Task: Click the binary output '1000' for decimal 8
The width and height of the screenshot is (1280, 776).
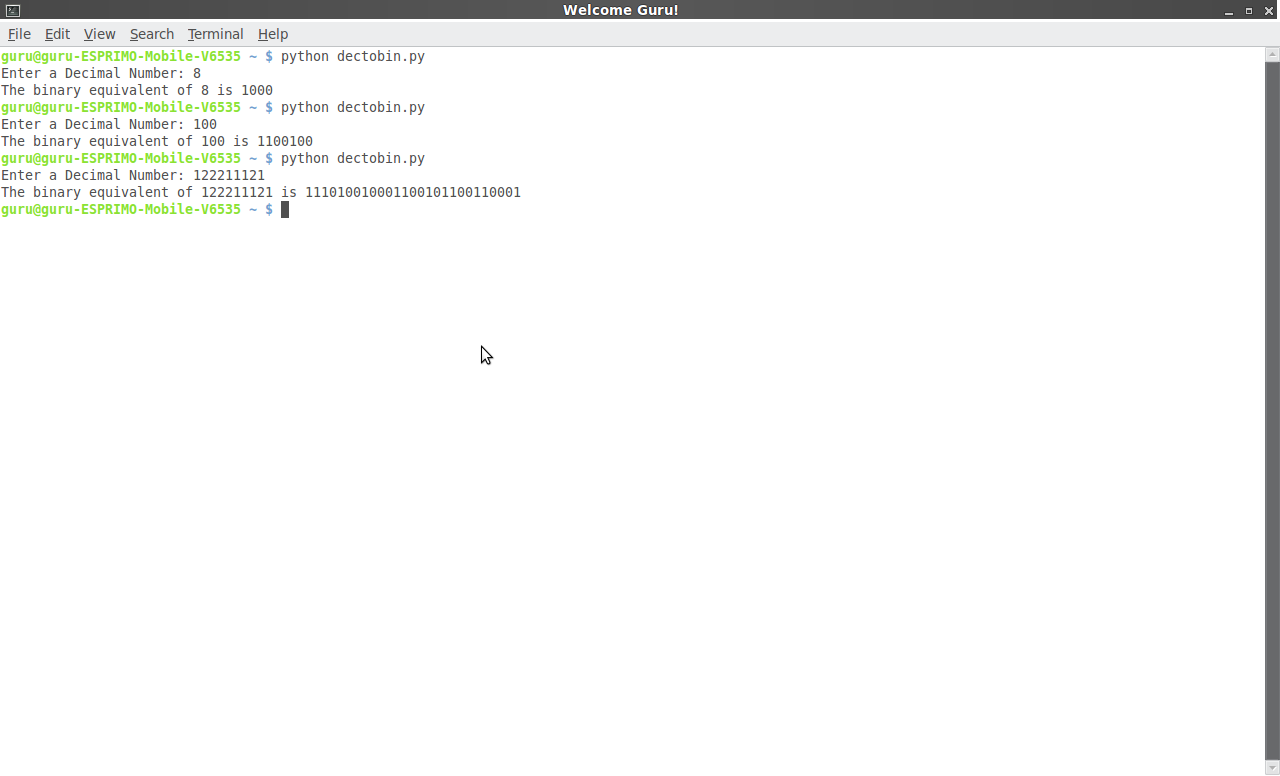Action: 258,90
